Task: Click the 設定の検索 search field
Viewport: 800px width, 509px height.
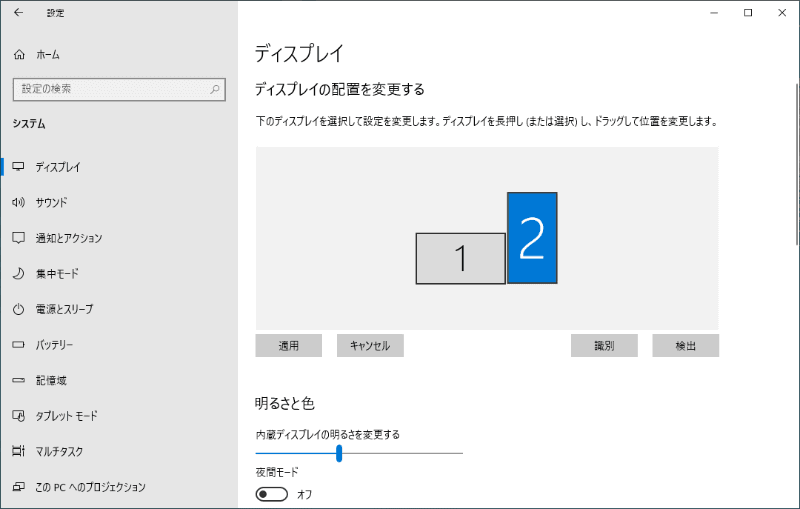Action: 119,89
